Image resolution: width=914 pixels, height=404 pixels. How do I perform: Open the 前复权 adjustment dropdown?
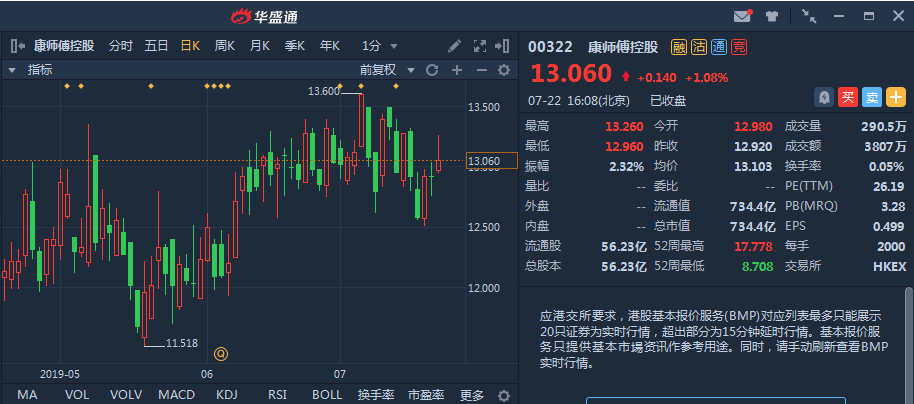(387, 70)
